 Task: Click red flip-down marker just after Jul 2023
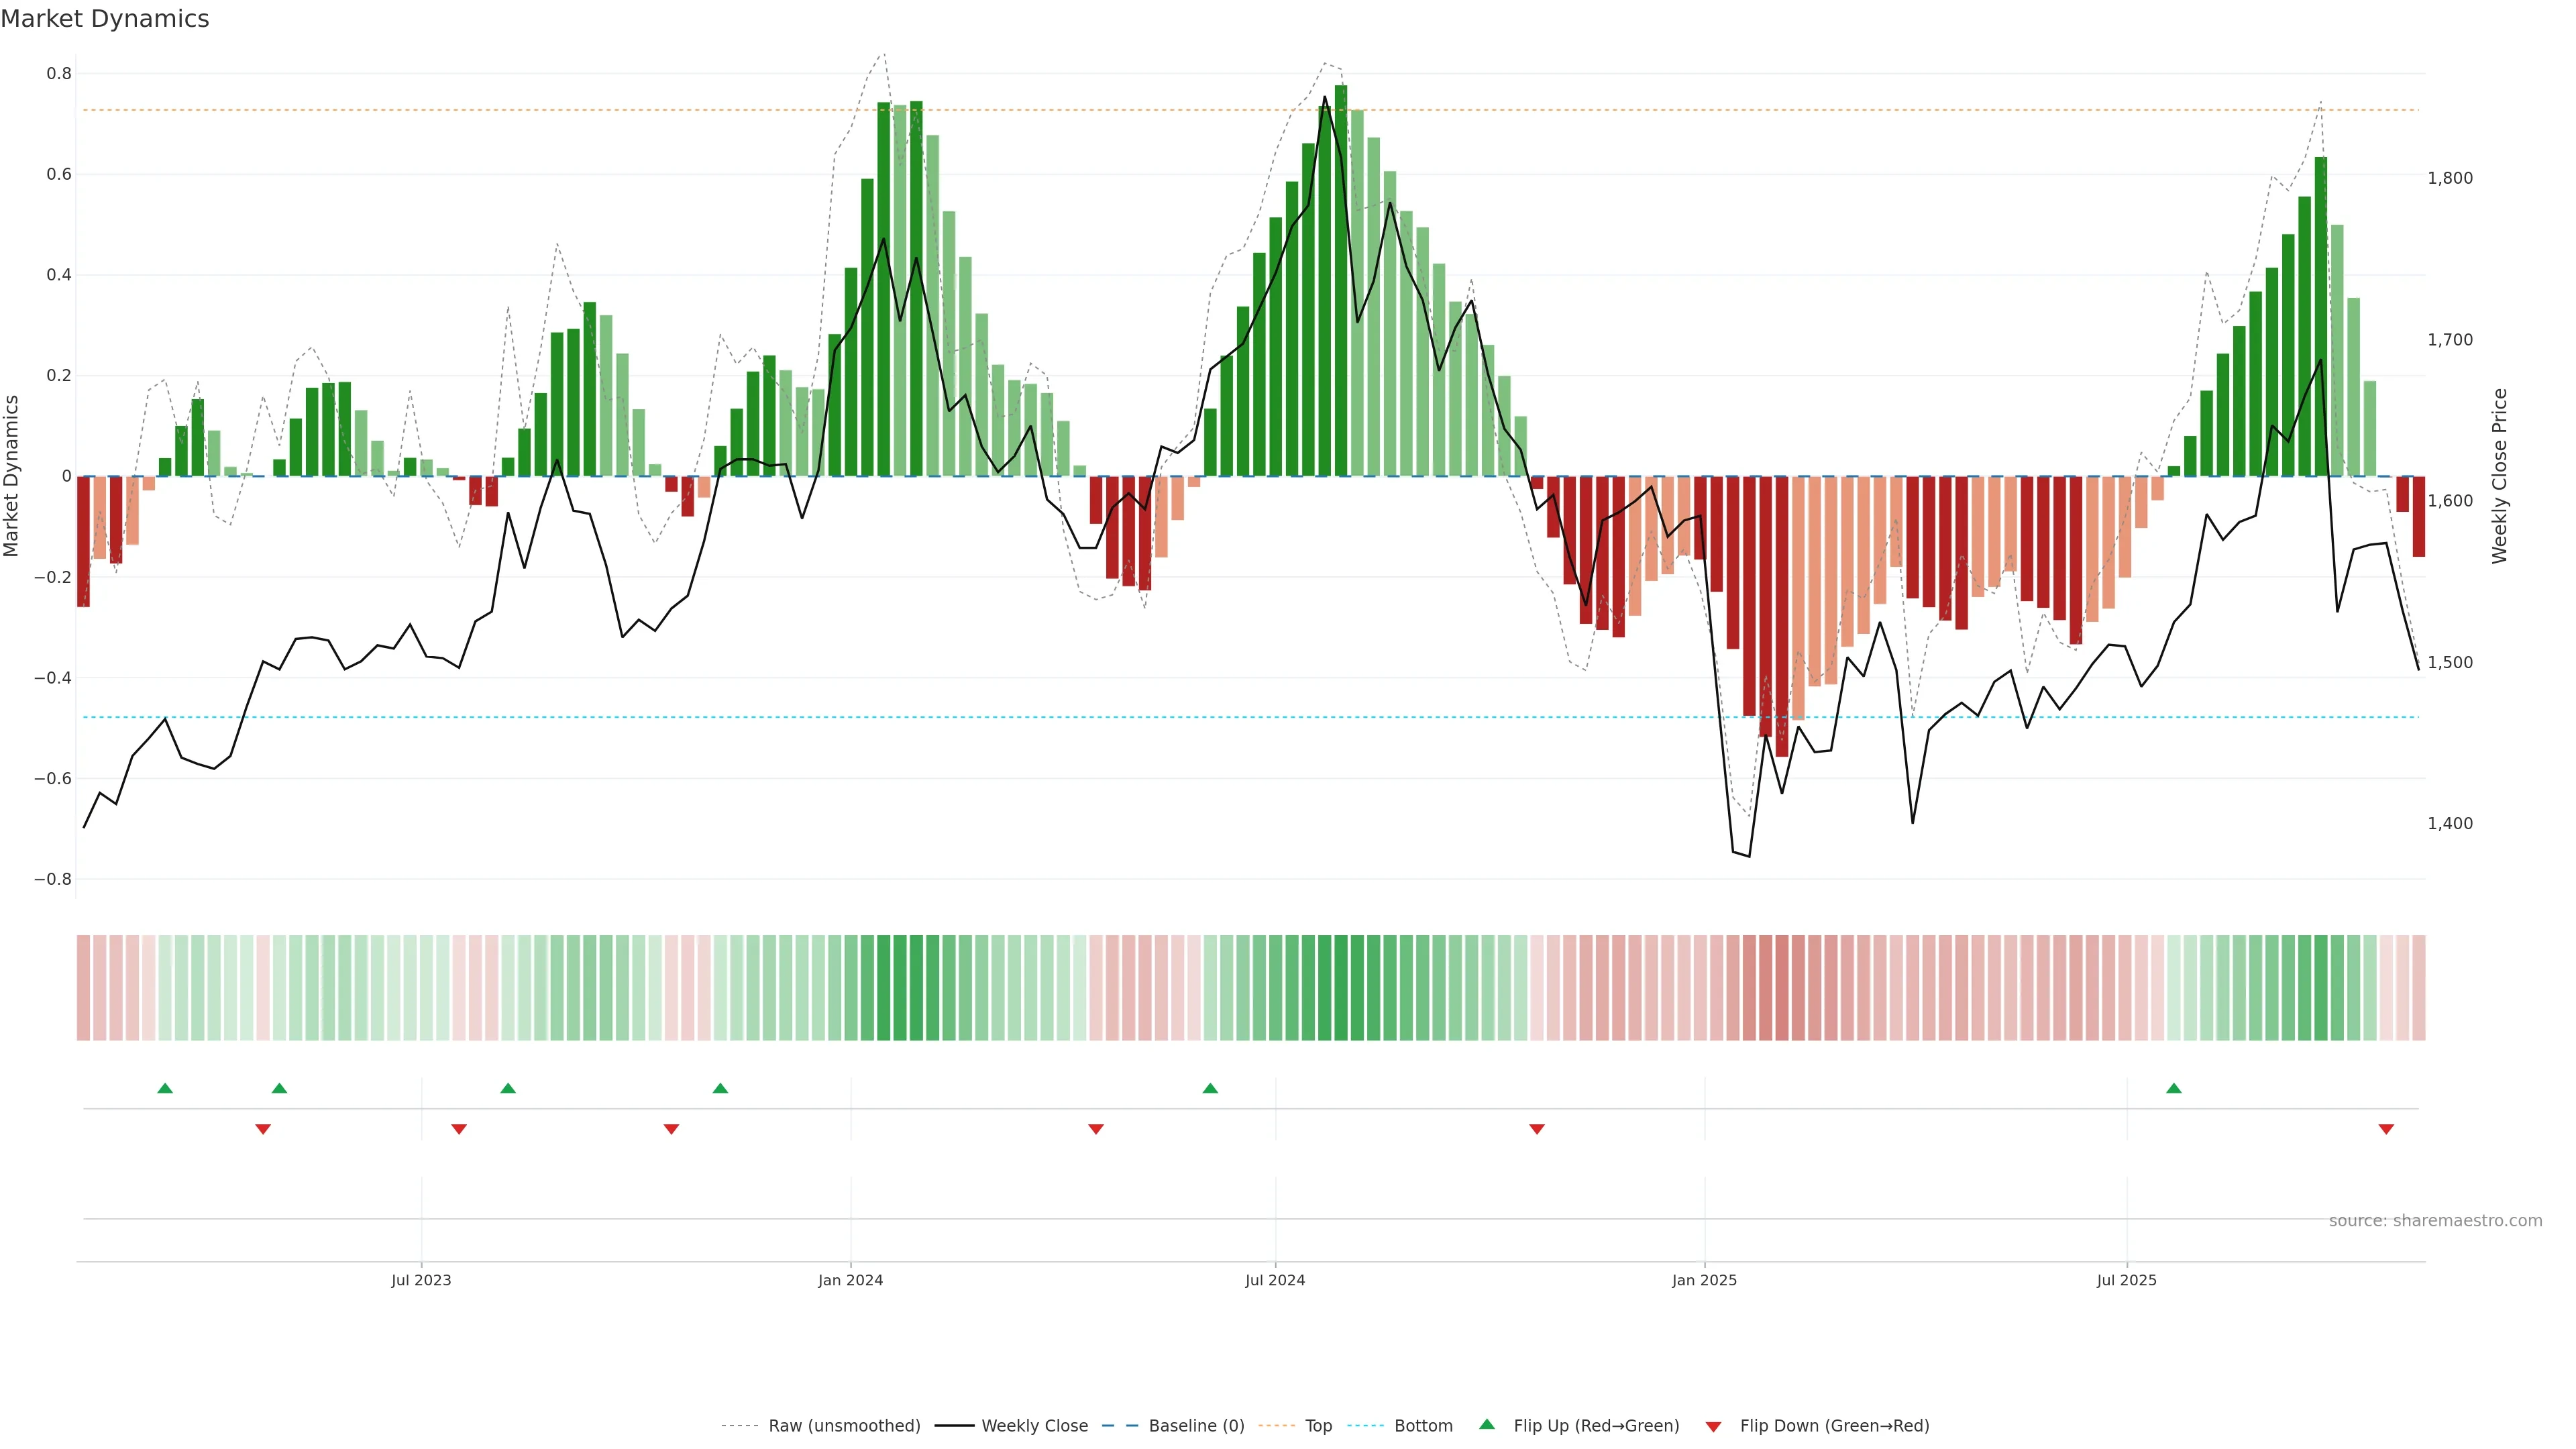[x=459, y=1129]
